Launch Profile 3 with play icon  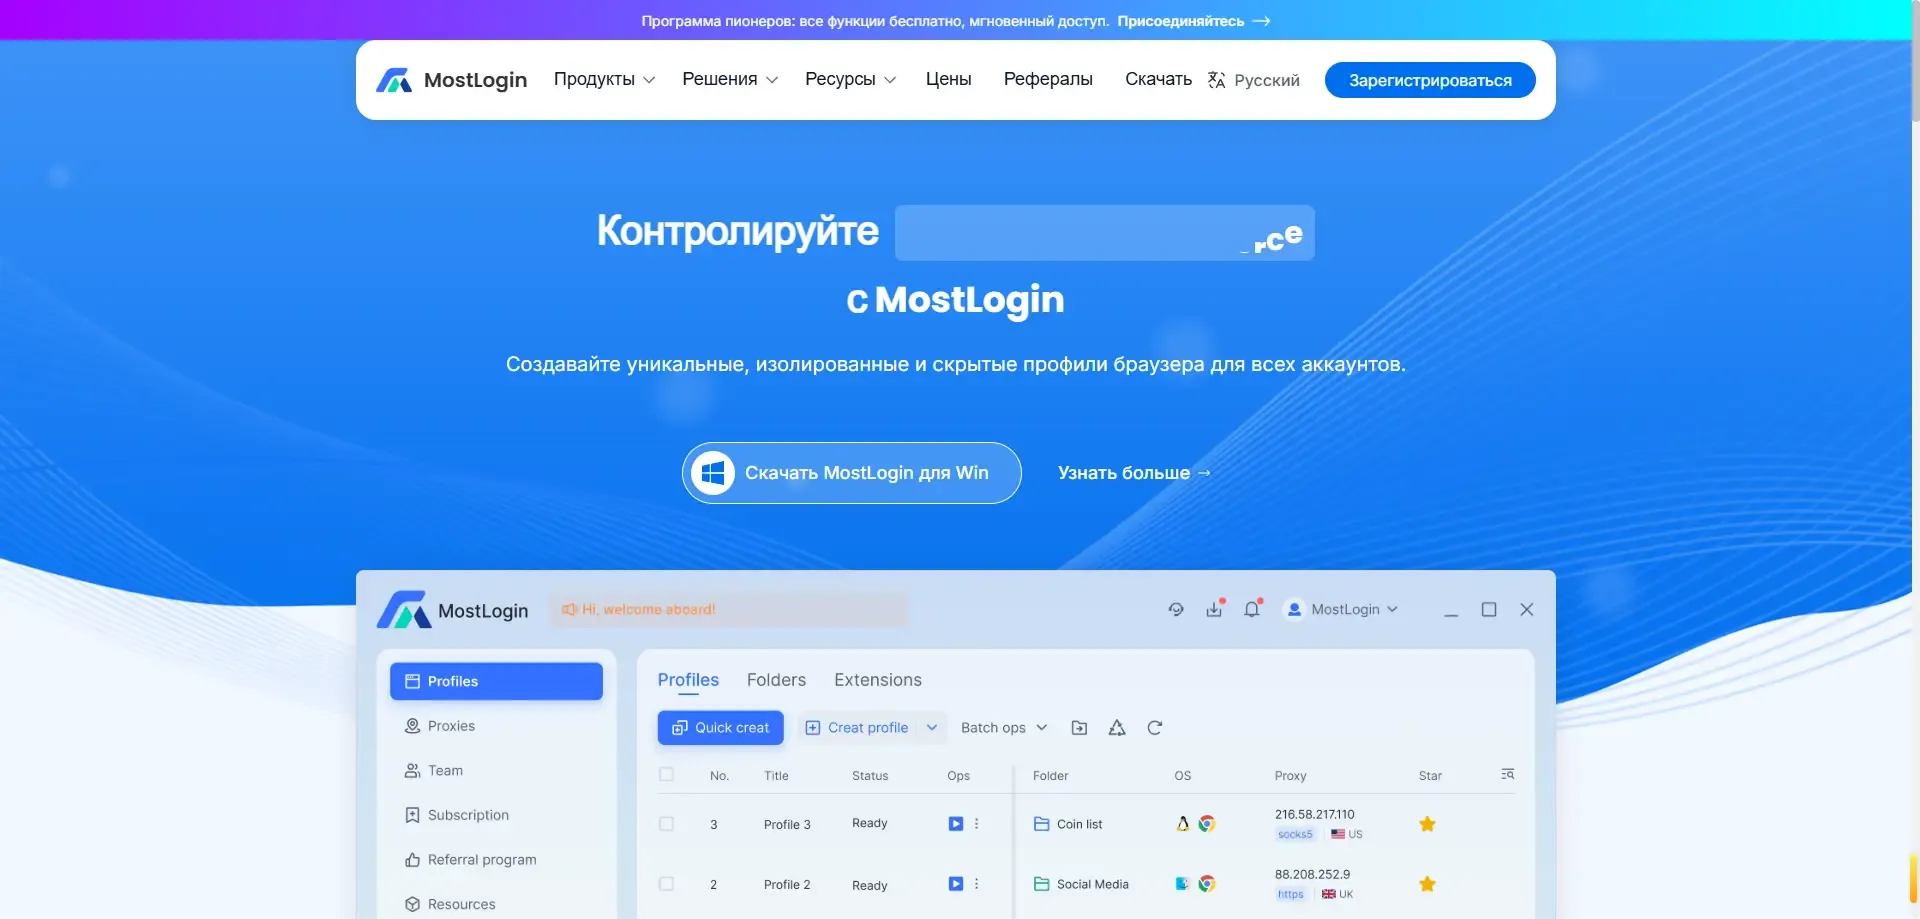(955, 824)
